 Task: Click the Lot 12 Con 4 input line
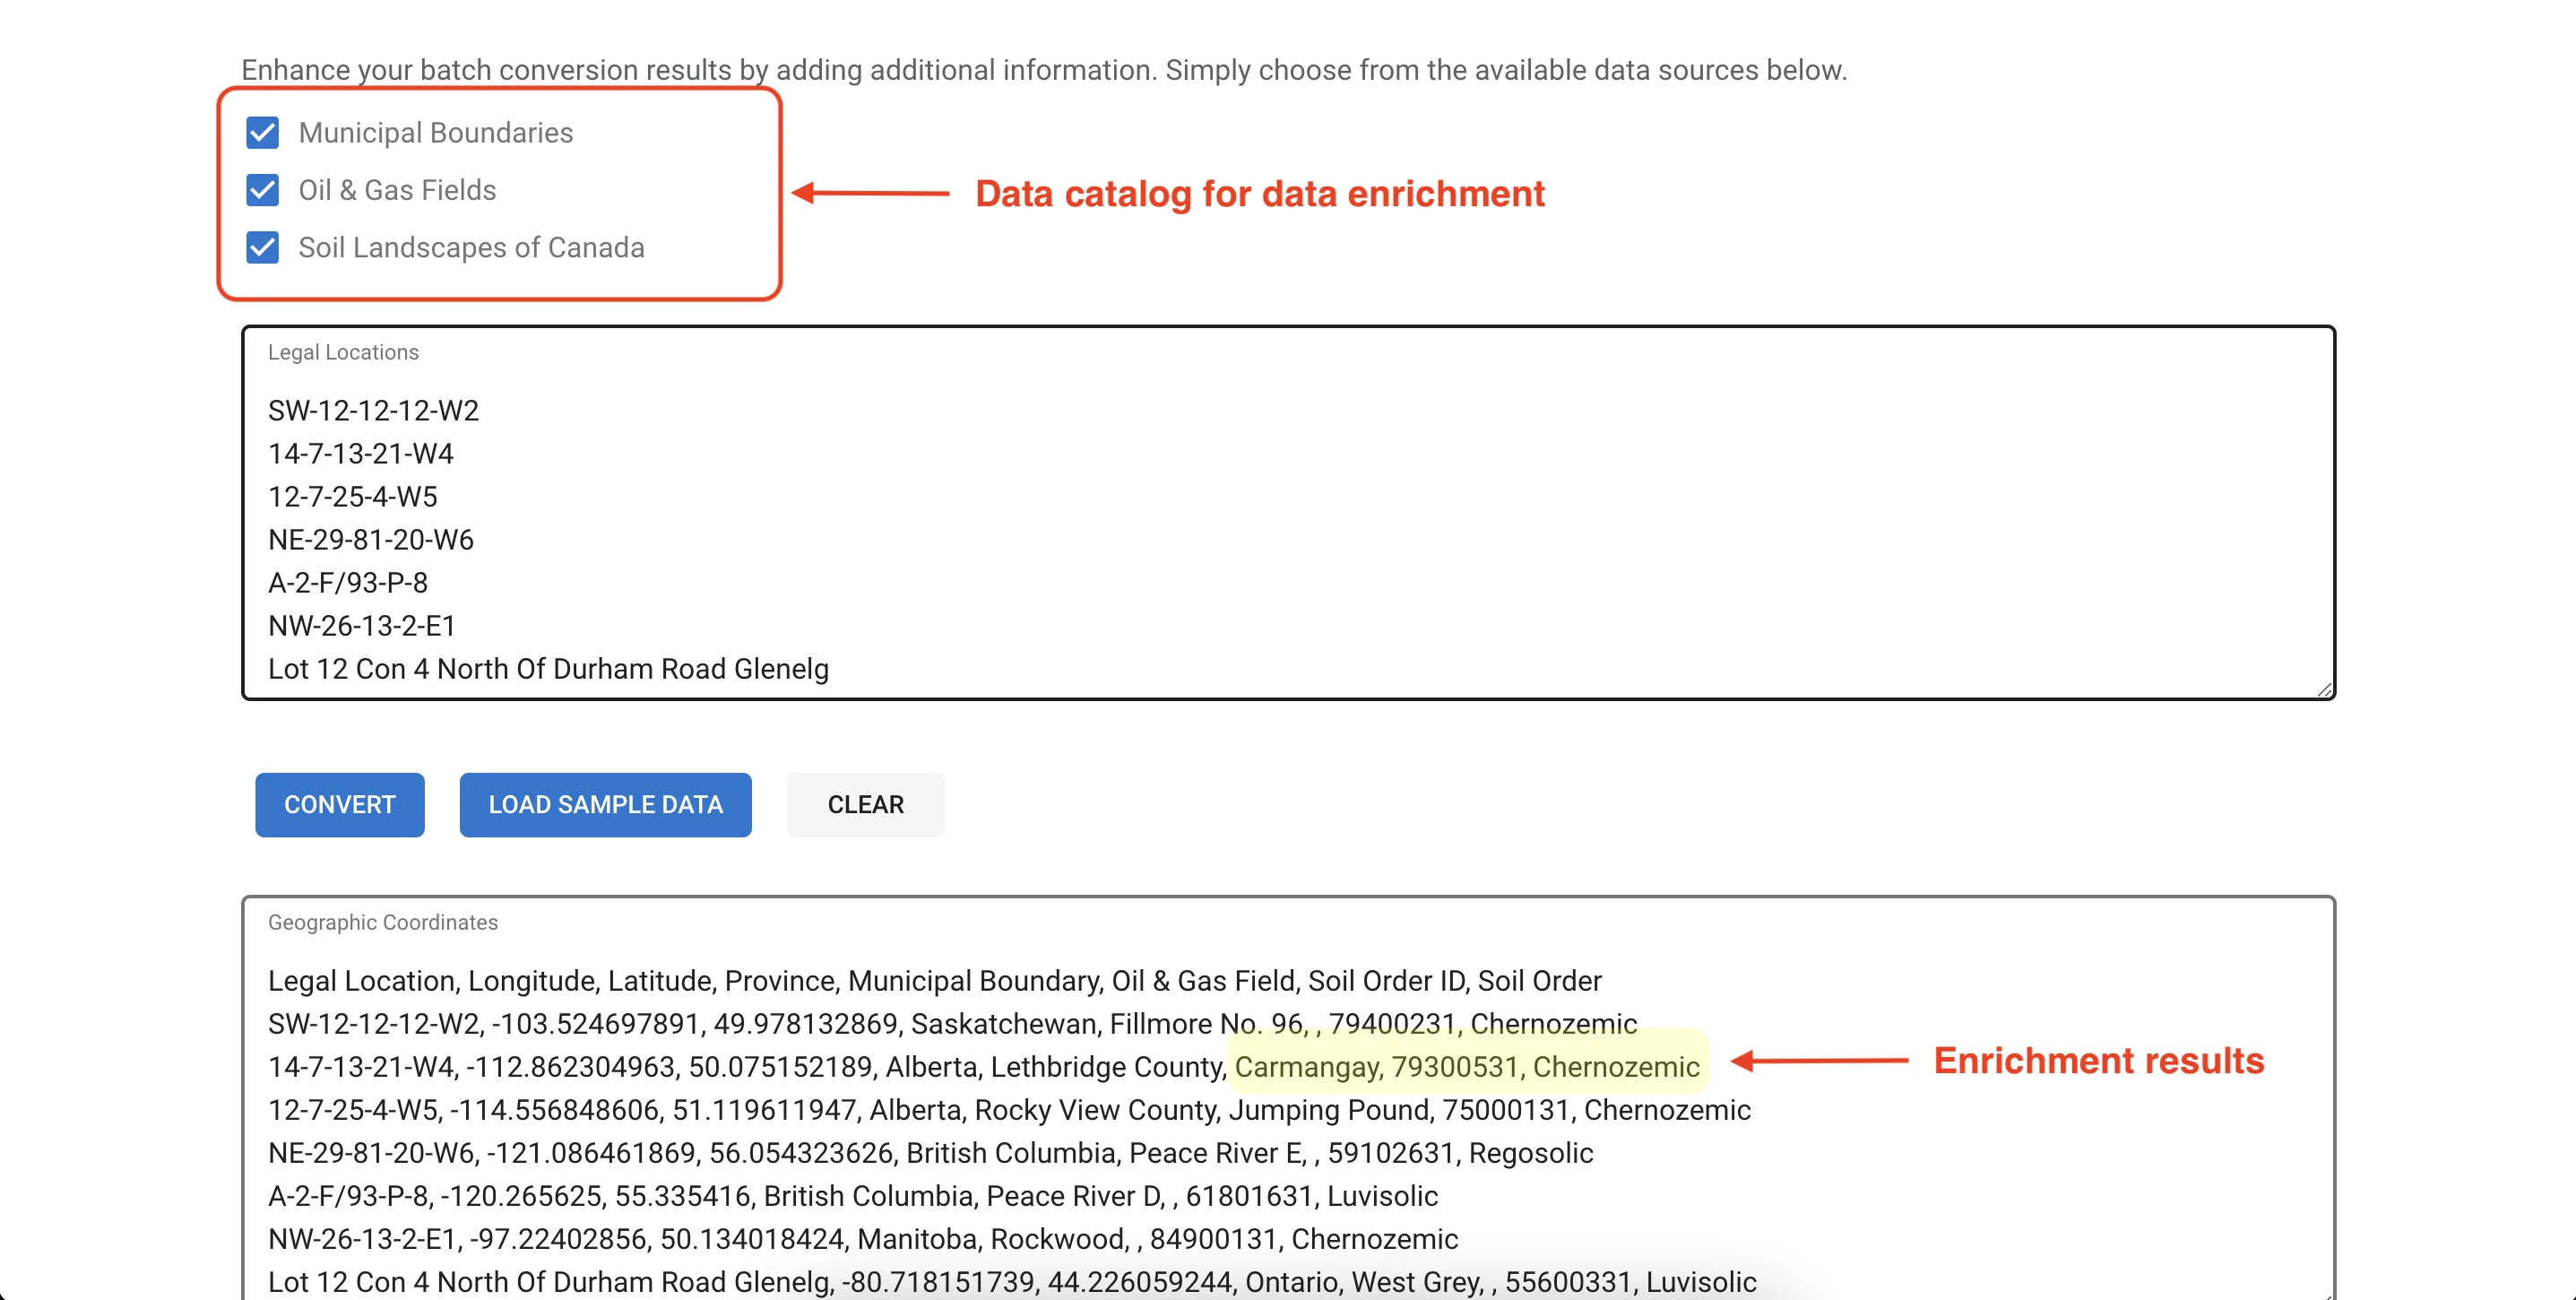pyautogui.click(x=548, y=669)
